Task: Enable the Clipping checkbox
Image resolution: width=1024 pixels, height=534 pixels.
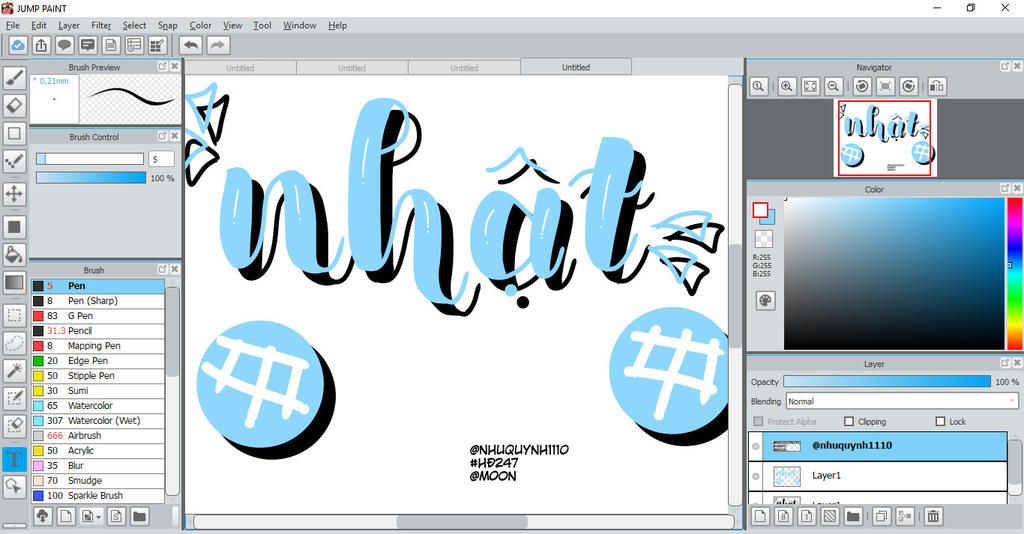Action: coord(849,422)
